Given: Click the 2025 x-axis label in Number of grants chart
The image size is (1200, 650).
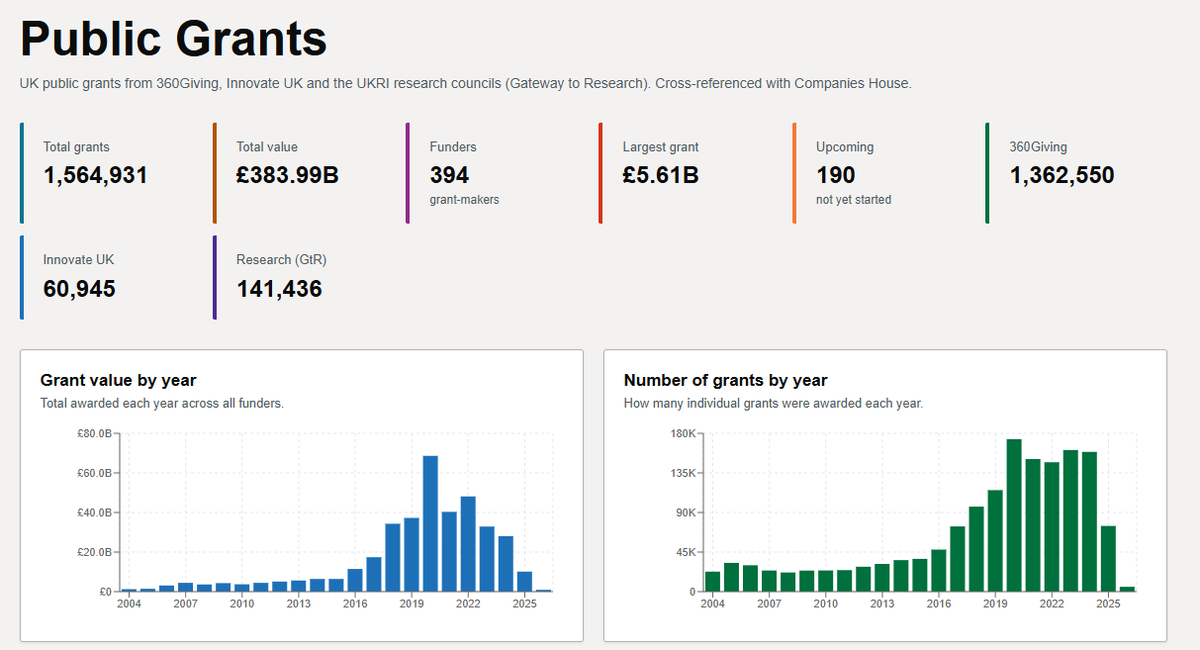Looking at the screenshot, I should click(1109, 604).
